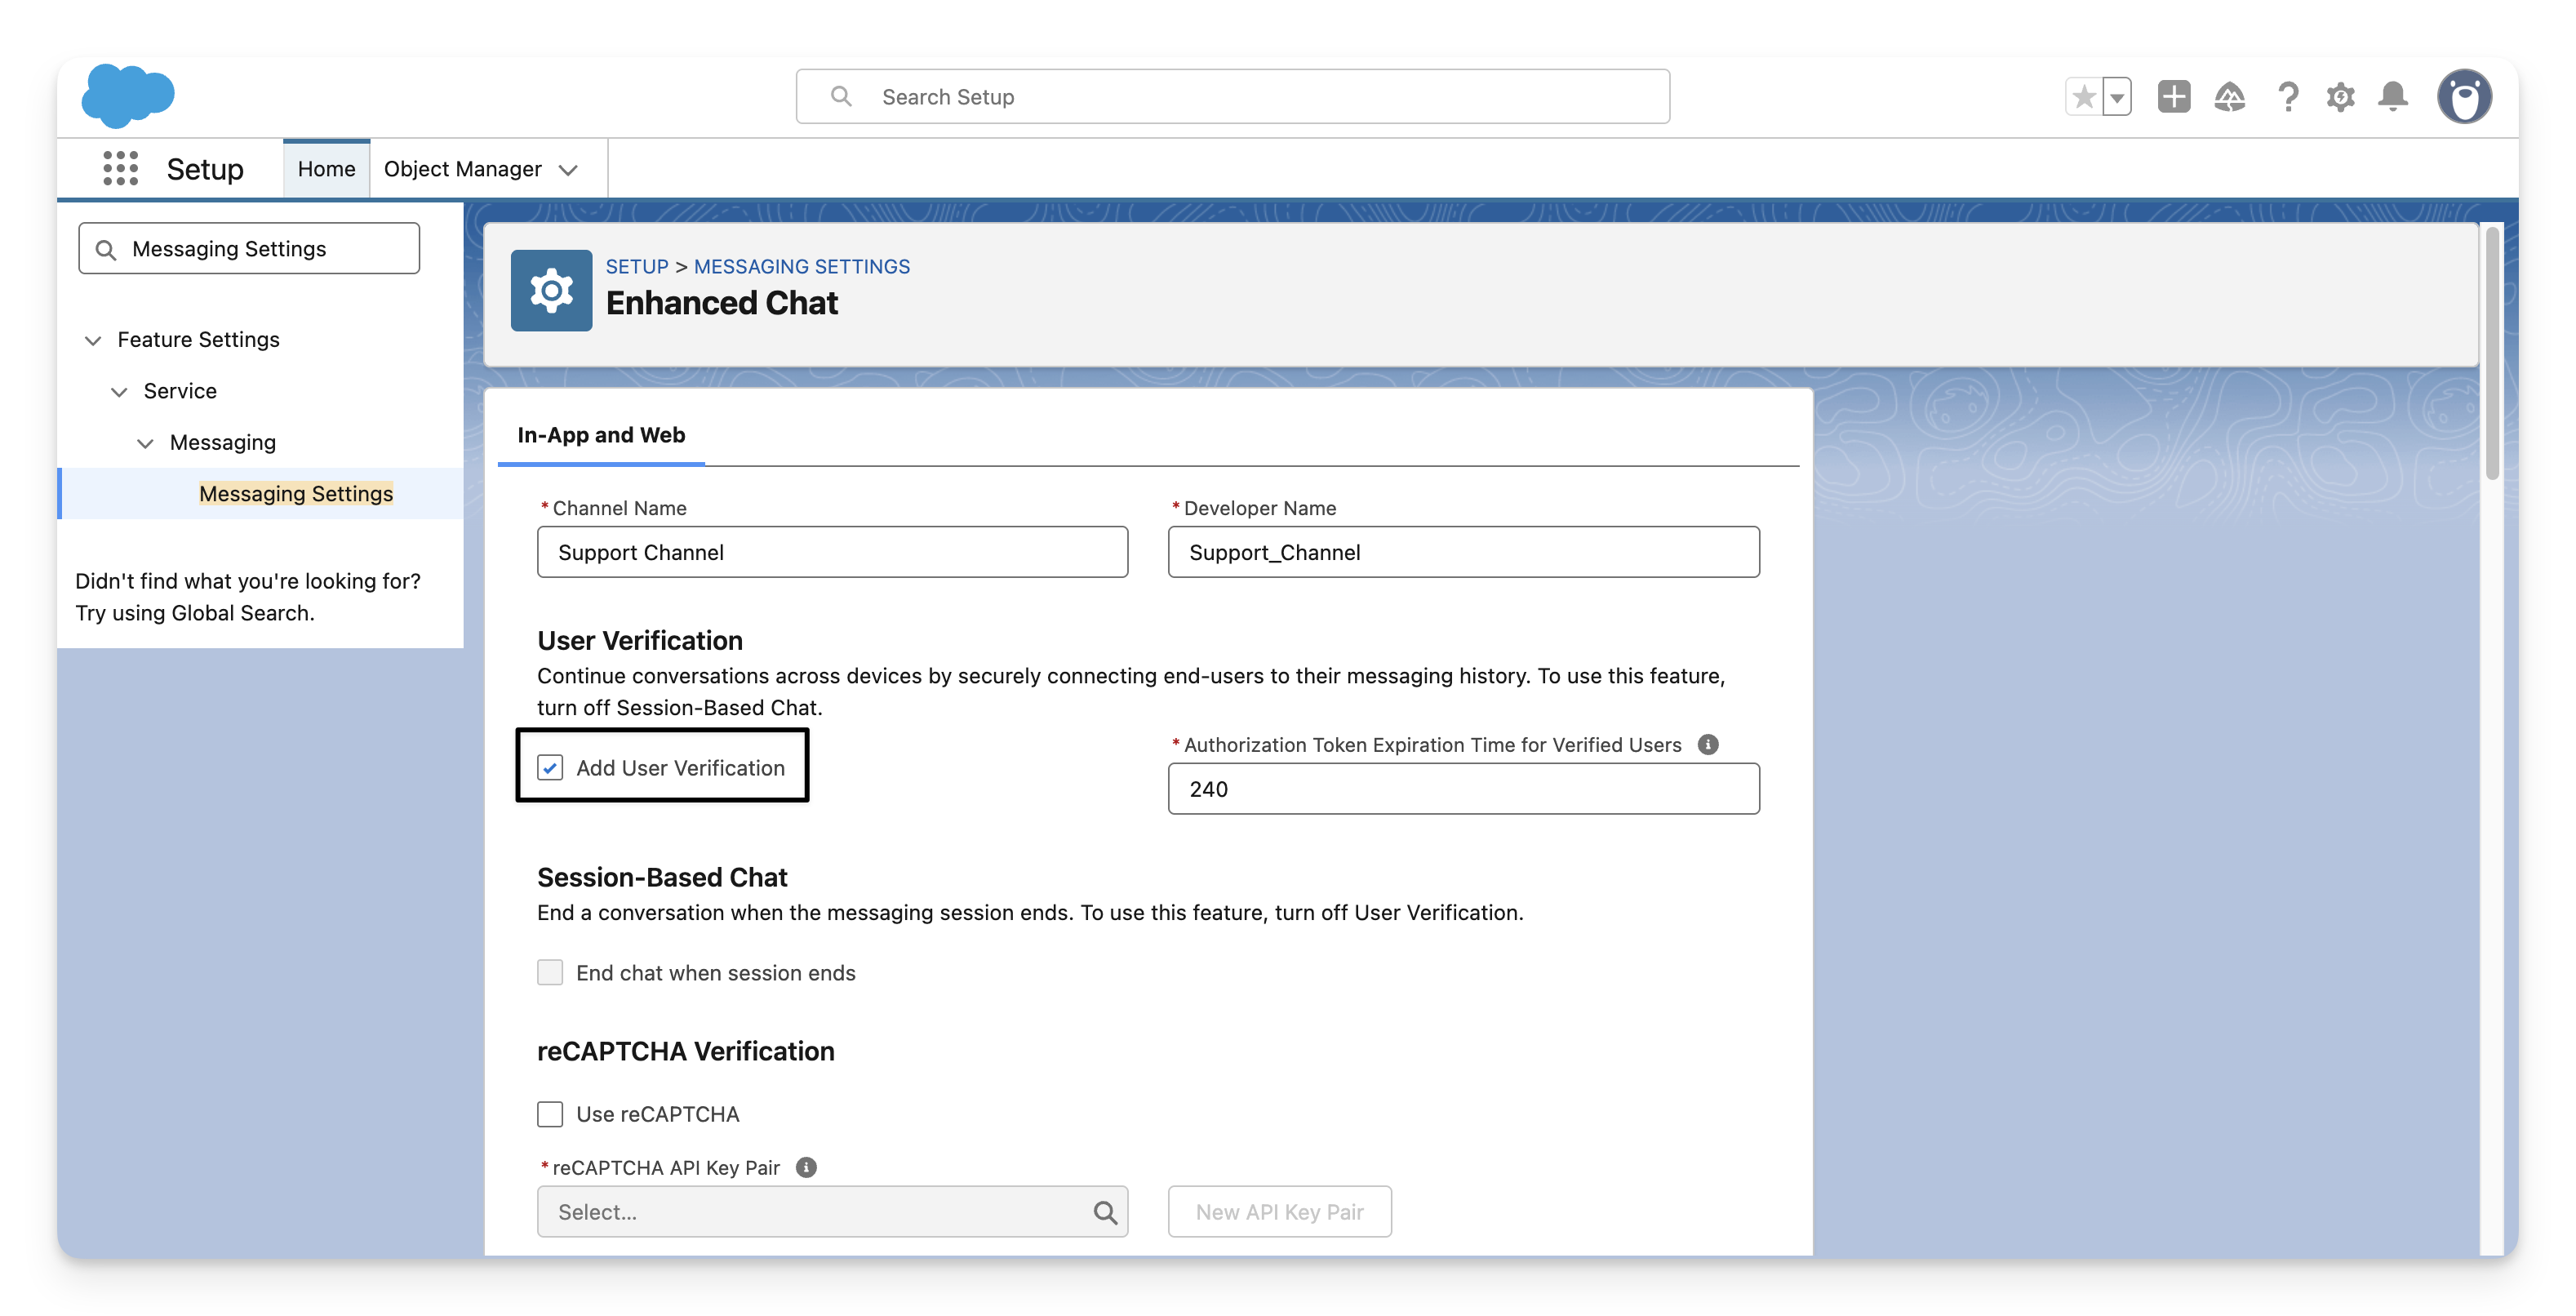Toggle End chat when session ends
2576x1316 pixels.
pos(550,973)
